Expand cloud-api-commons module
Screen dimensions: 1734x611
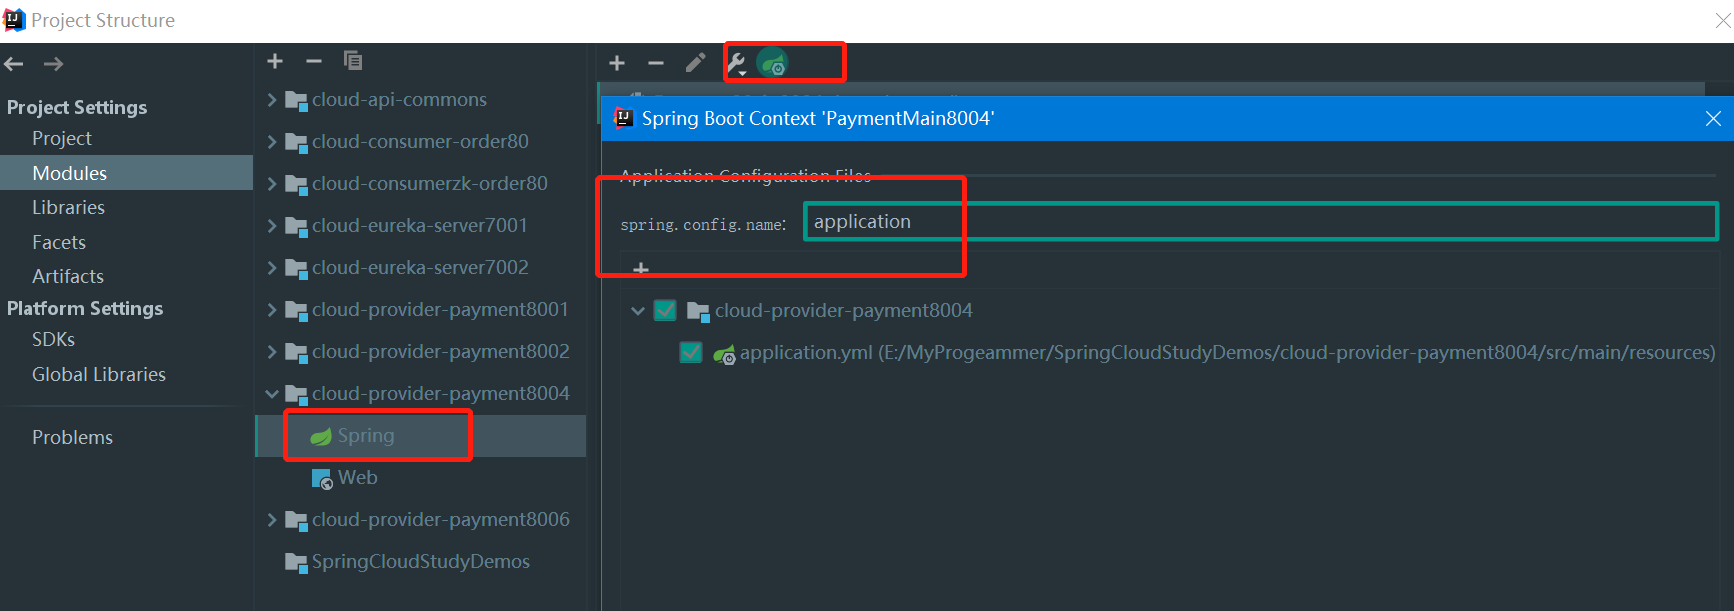(x=272, y=100)
